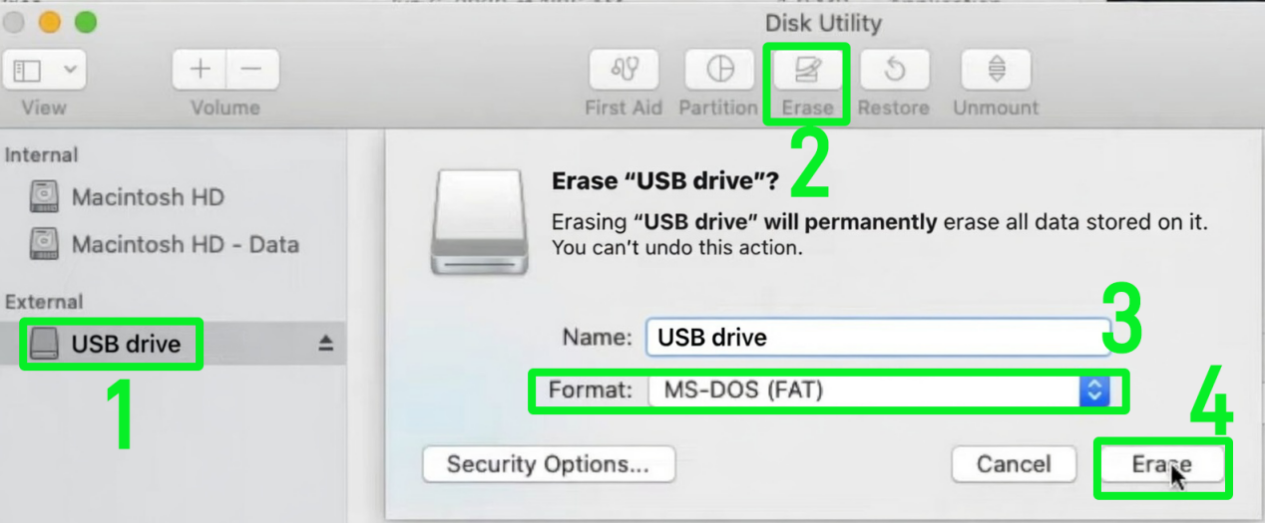Click the sidebar View icon

[x=28, y=71]
